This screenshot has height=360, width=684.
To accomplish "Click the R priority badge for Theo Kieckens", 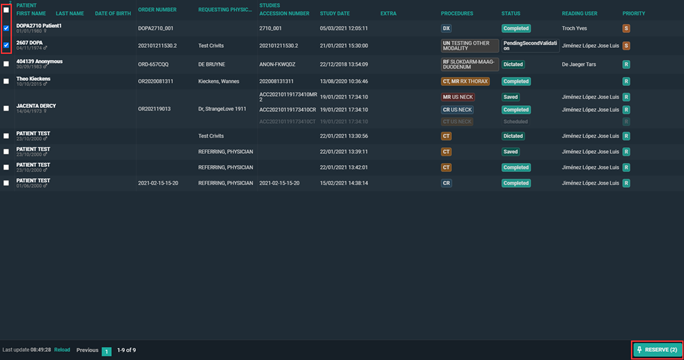I will (626, 82).
